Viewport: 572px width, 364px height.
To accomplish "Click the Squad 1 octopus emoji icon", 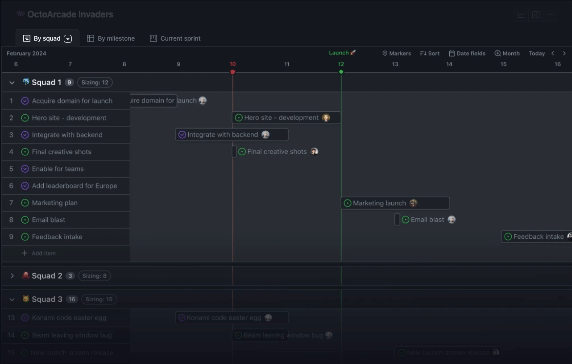I will (26, 82).
